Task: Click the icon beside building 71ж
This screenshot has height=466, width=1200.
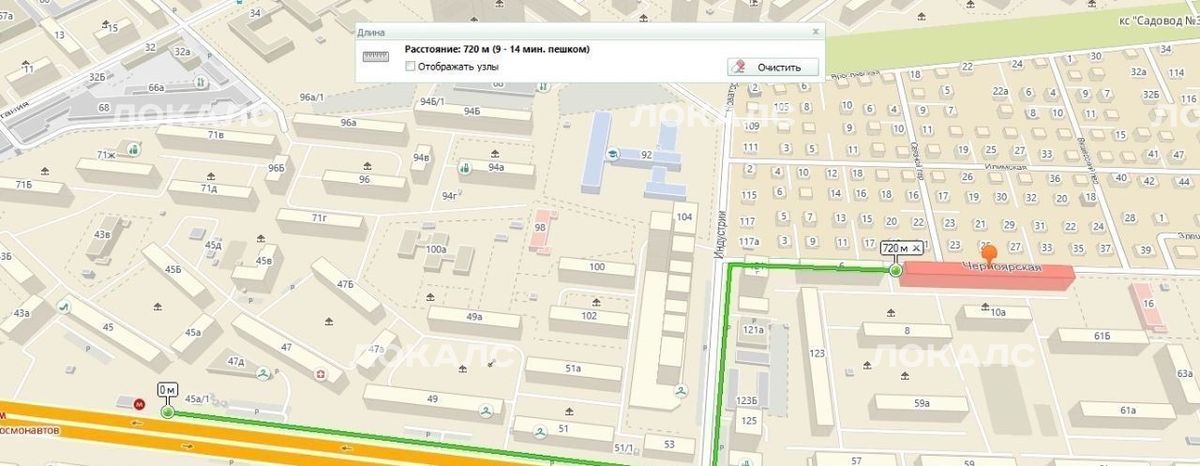Action: (x=133, y=149)
